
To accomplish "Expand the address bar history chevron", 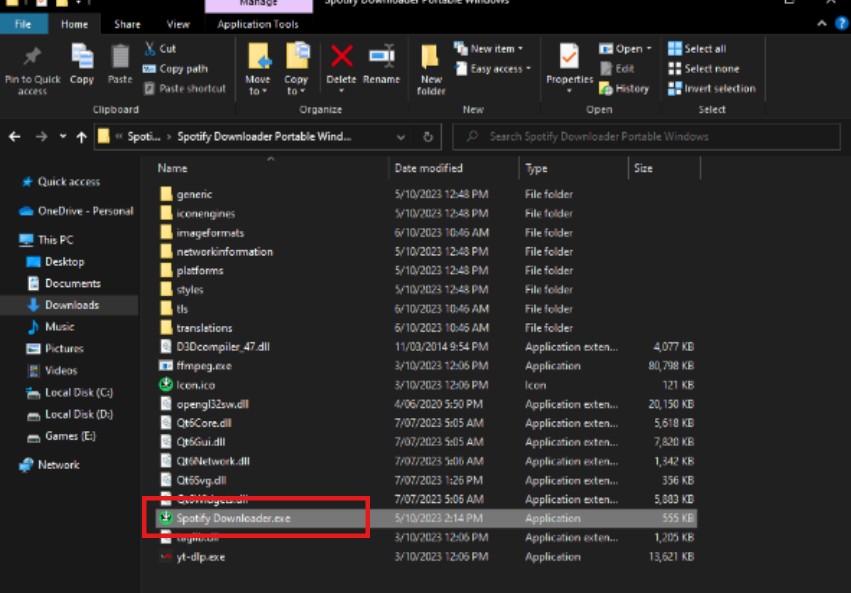I will tap(401, 137).
